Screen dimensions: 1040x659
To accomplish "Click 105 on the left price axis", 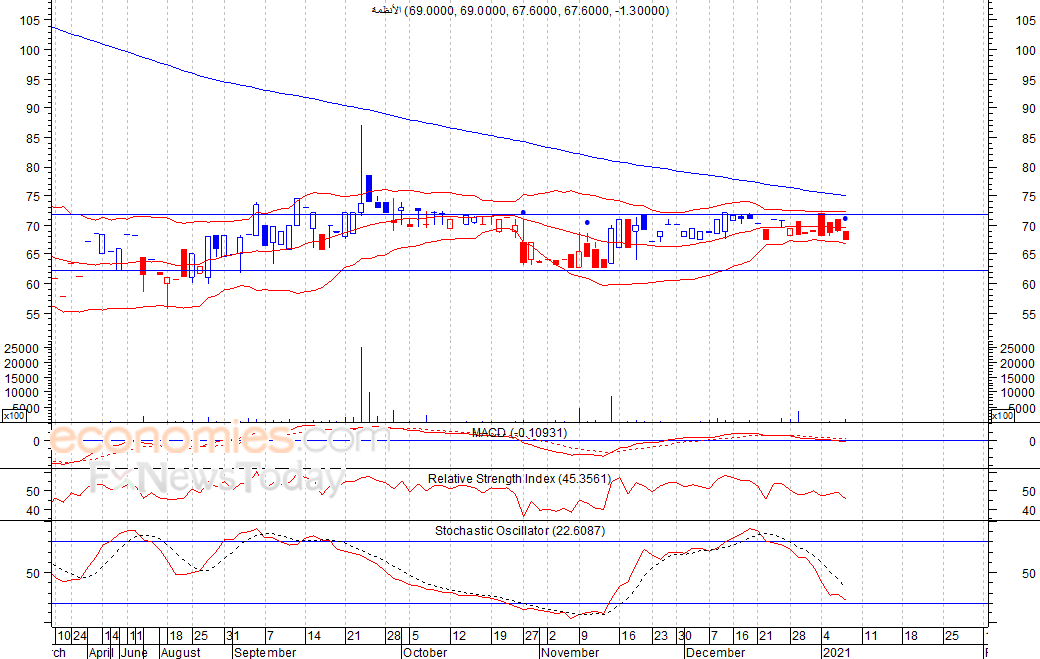I will click(30, 21).
